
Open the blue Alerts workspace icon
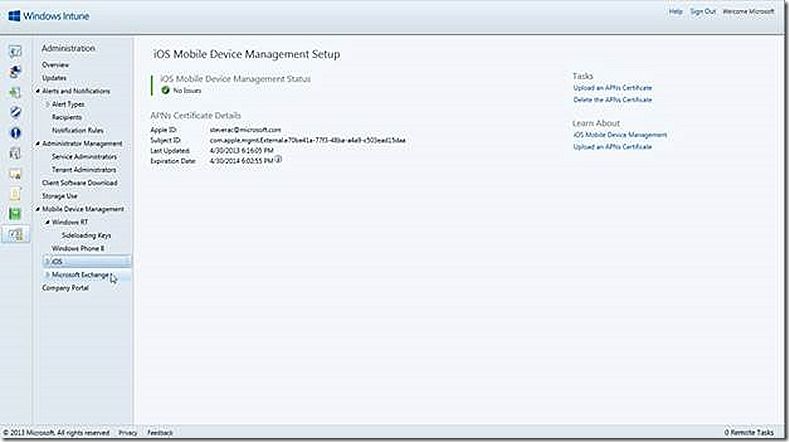(16, 133)
